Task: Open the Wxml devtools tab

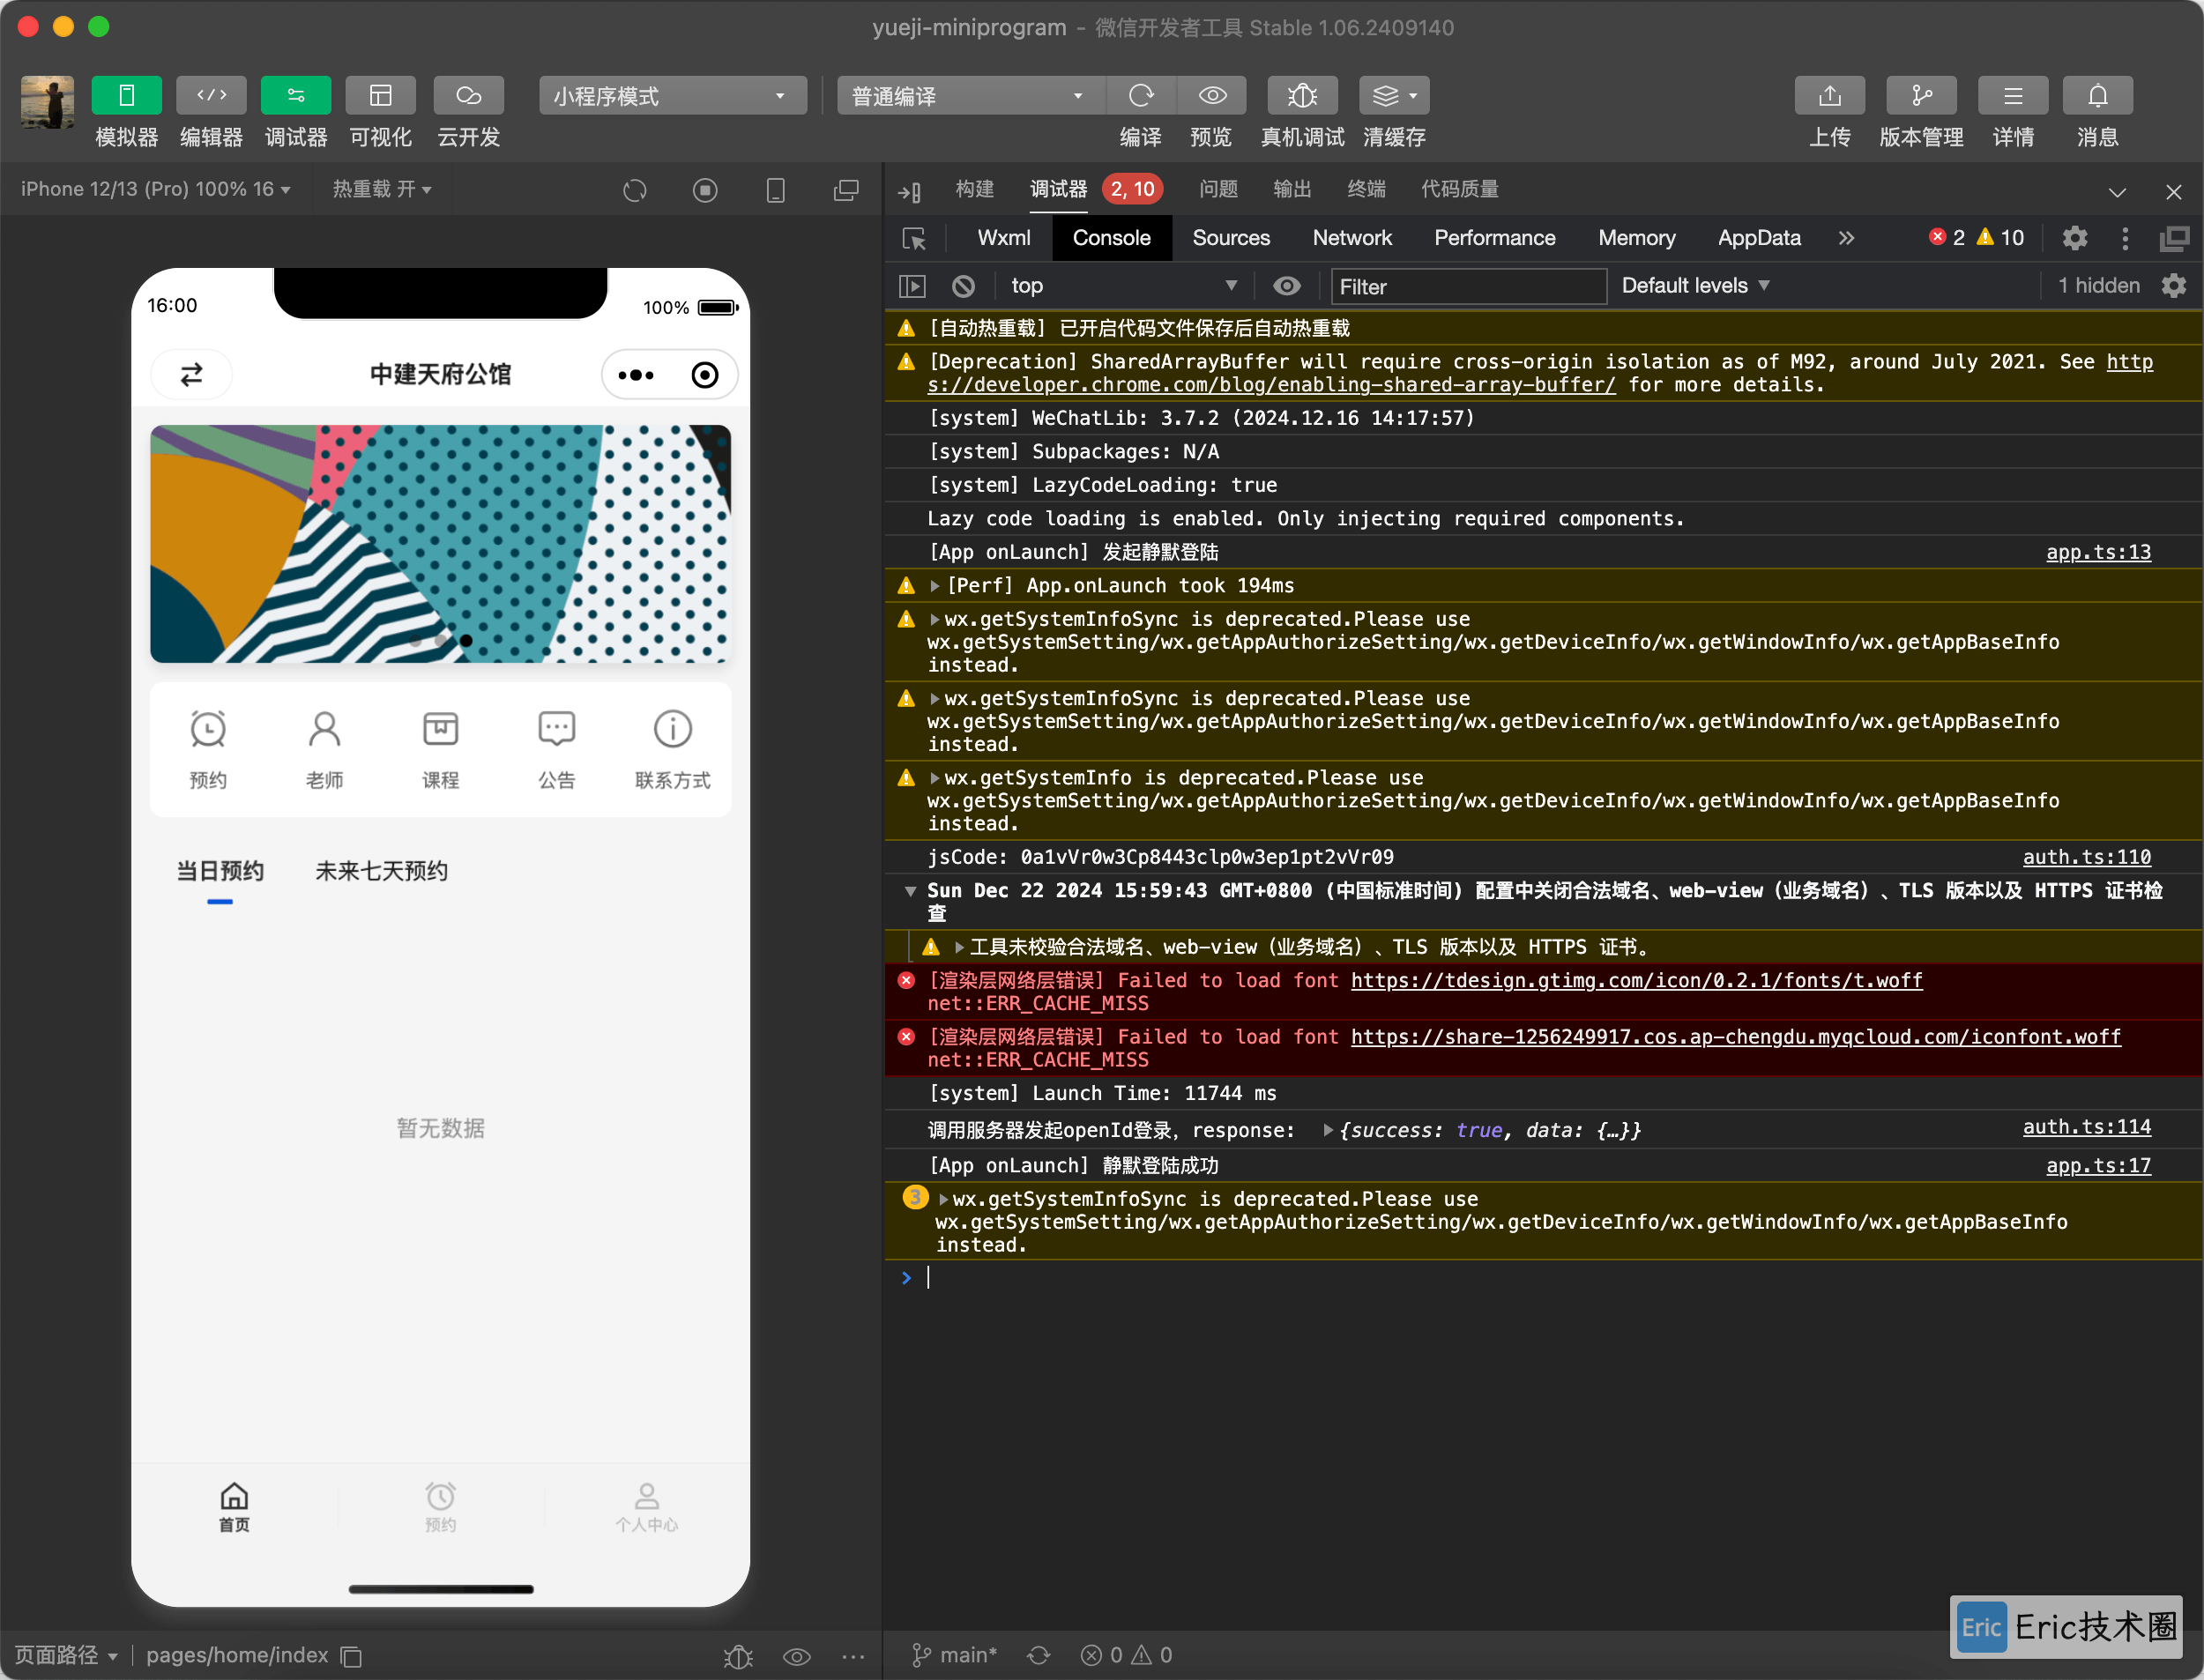Action: click(1003, 238)
